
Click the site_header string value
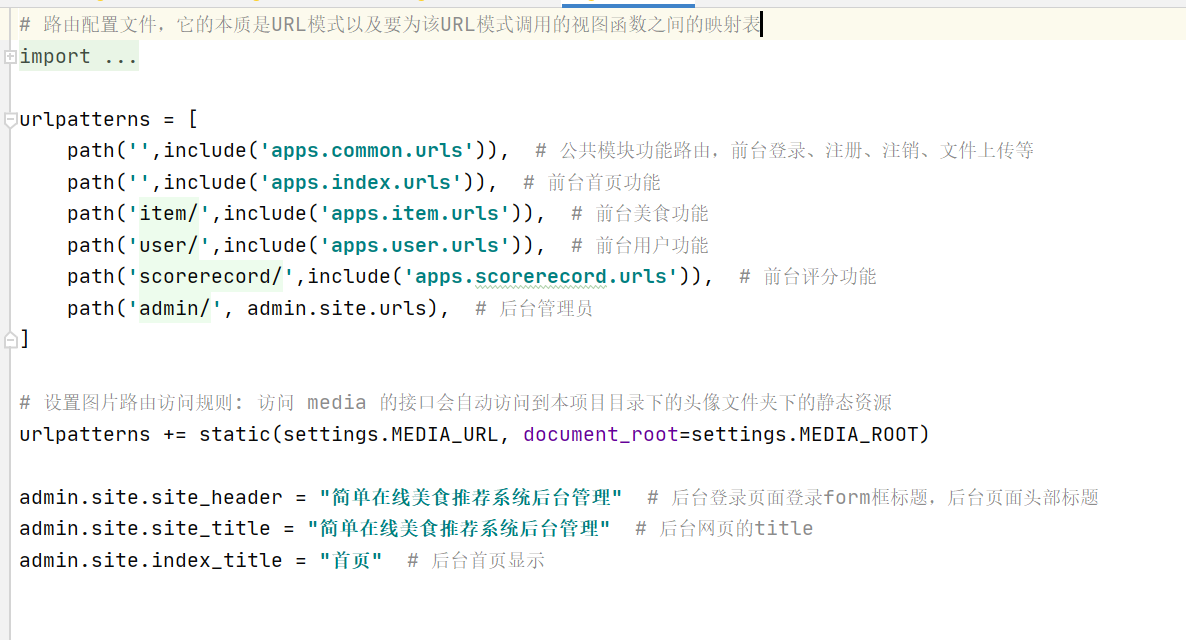coord(470,498)
